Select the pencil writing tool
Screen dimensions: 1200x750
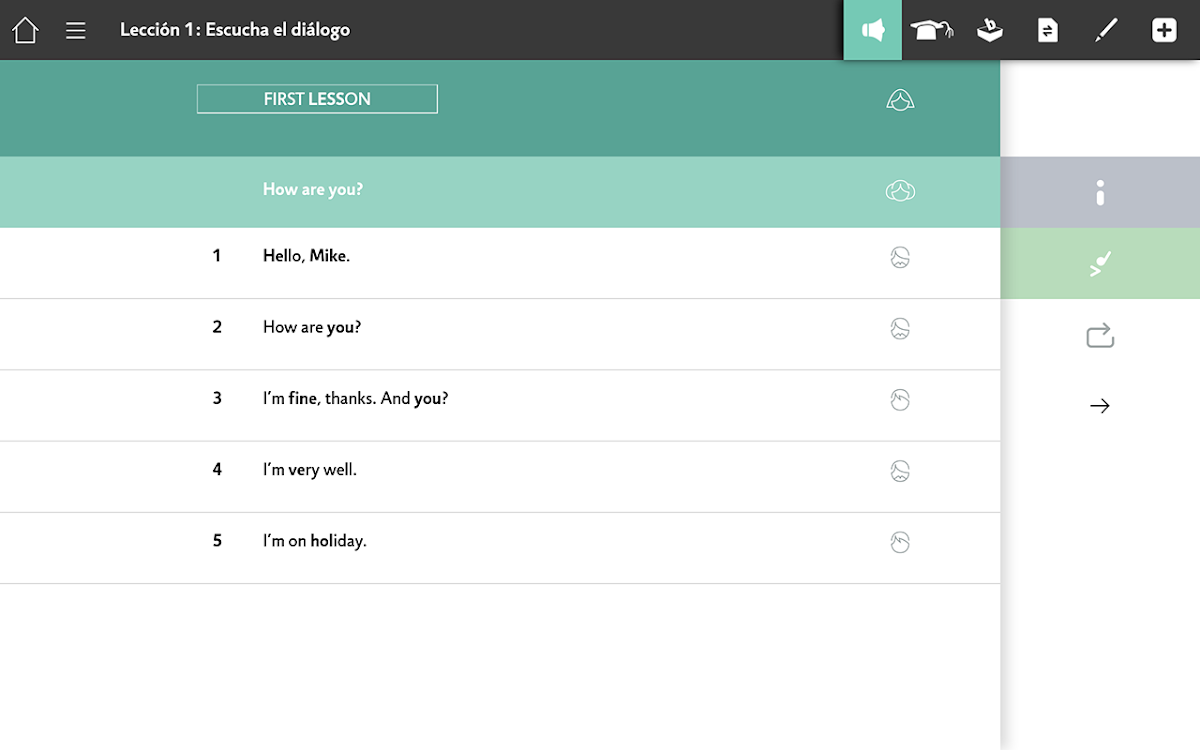click(1105, 30)
